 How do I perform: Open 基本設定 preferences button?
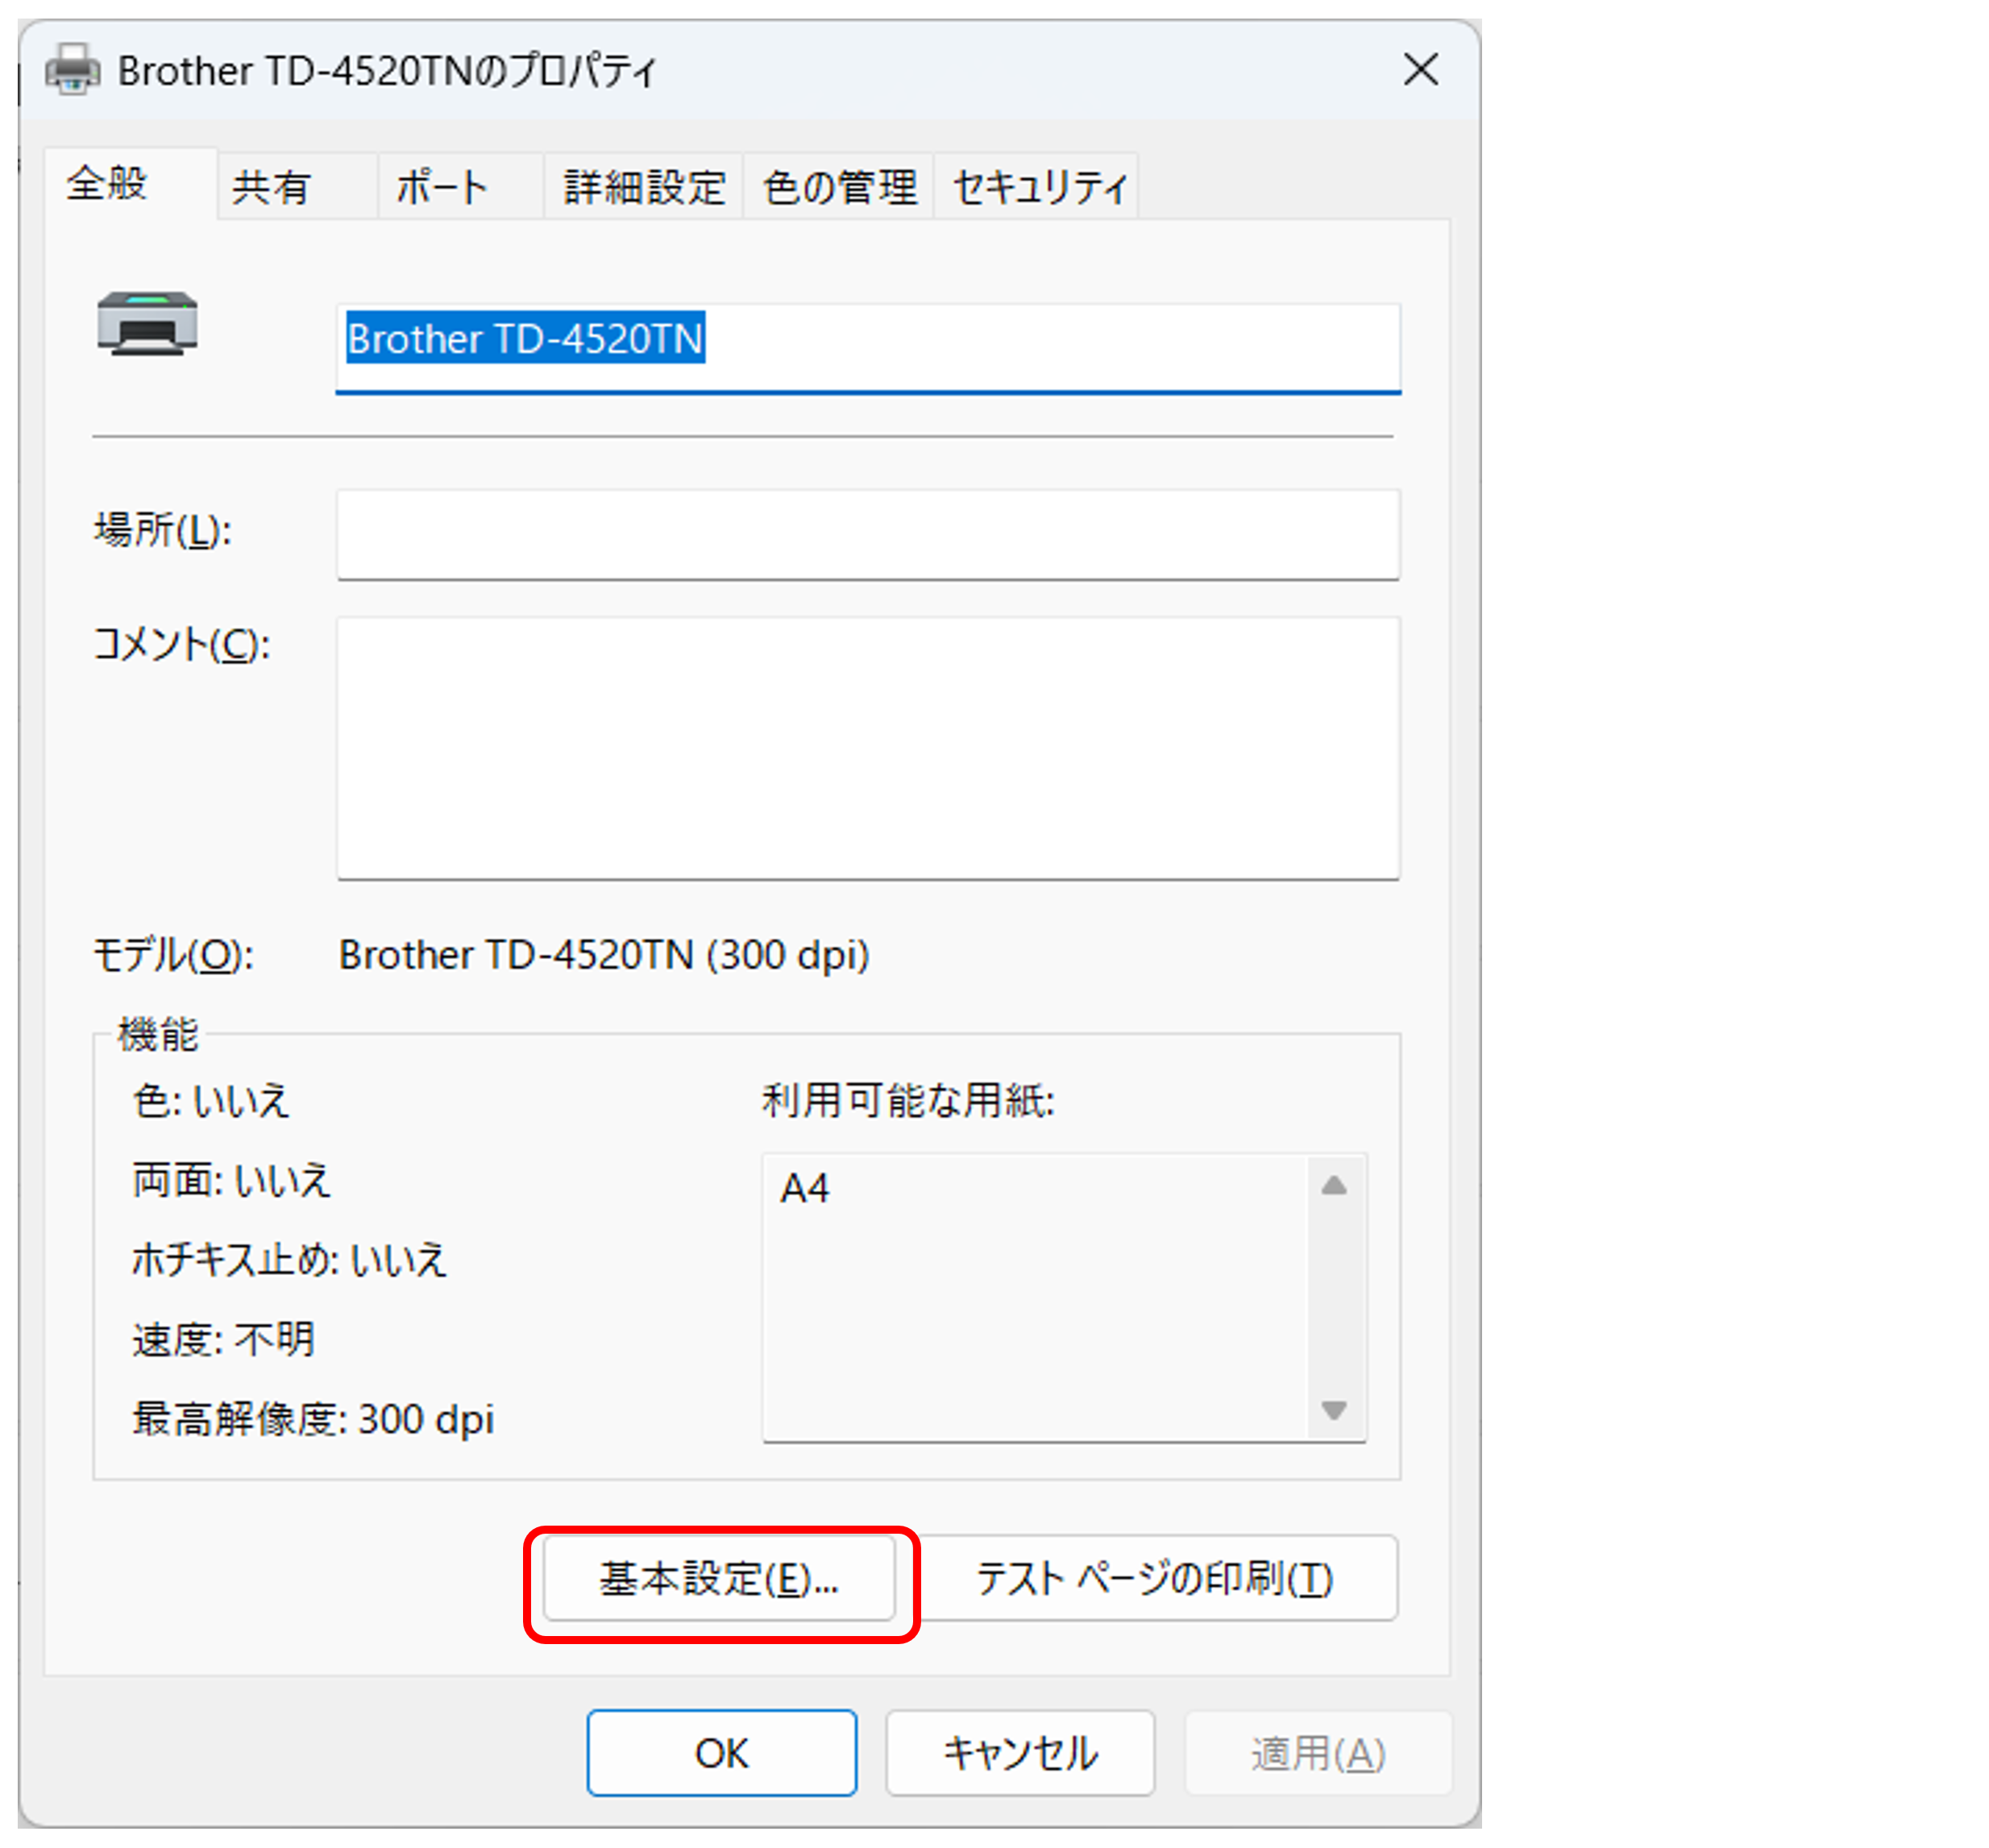(719, 1579)
